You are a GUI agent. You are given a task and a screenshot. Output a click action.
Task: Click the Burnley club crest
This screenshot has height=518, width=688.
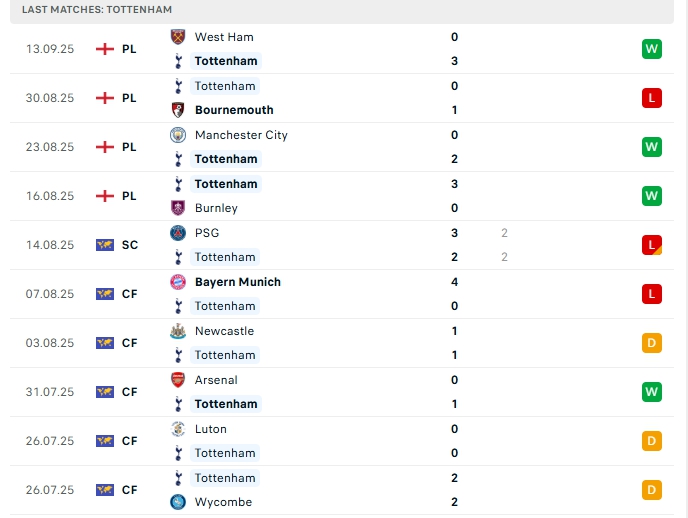(178, 208)
